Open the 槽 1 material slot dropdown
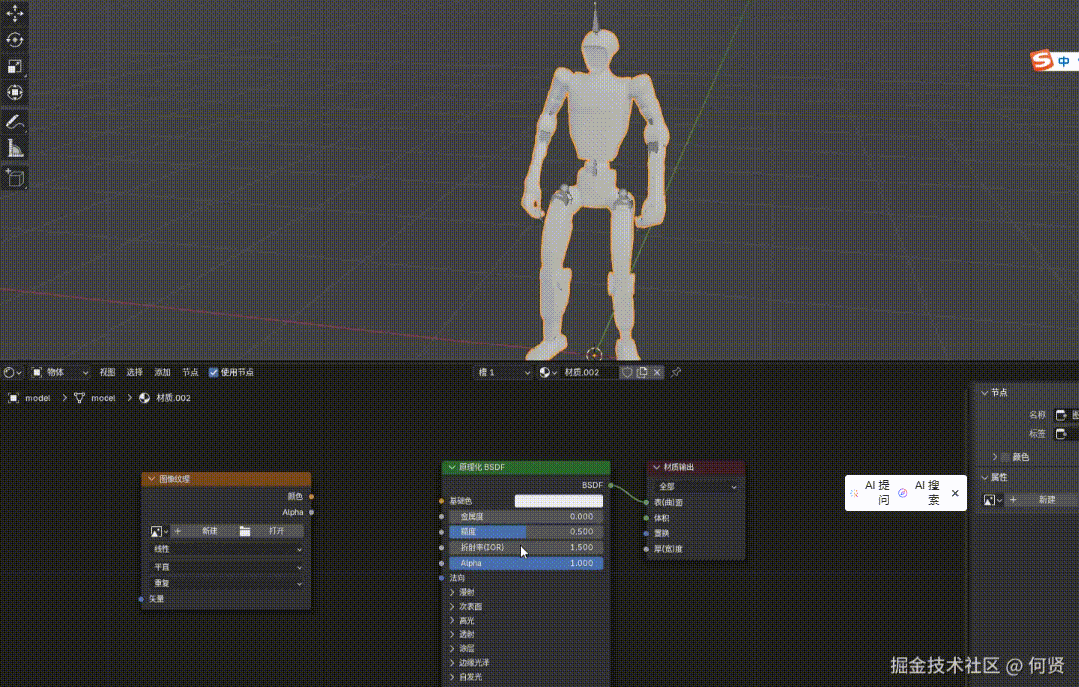This screenshot has width=1079, height=687. [503, 372]
